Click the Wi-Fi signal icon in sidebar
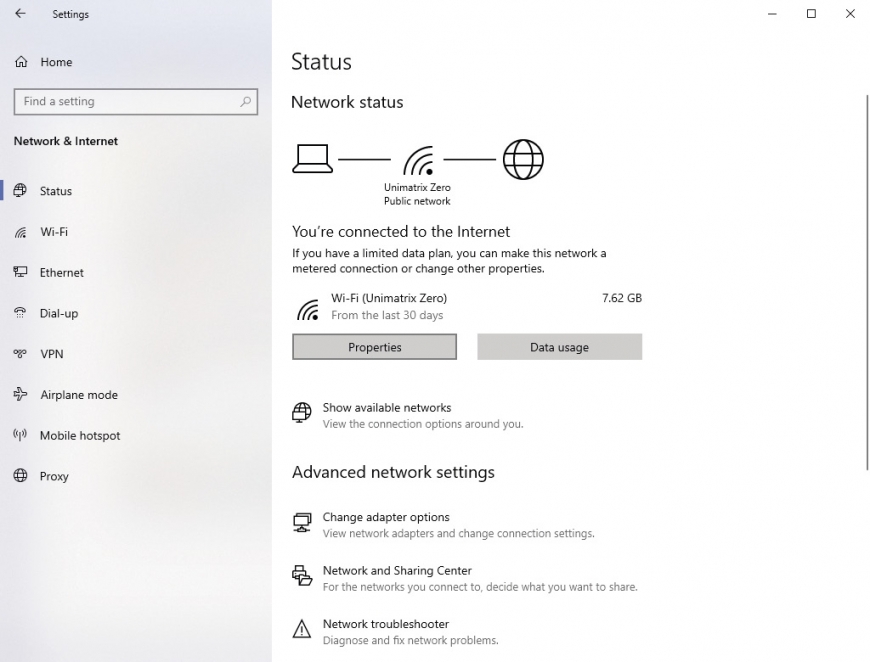The height and width of the screenshot is (662, 870). [21, 232]
